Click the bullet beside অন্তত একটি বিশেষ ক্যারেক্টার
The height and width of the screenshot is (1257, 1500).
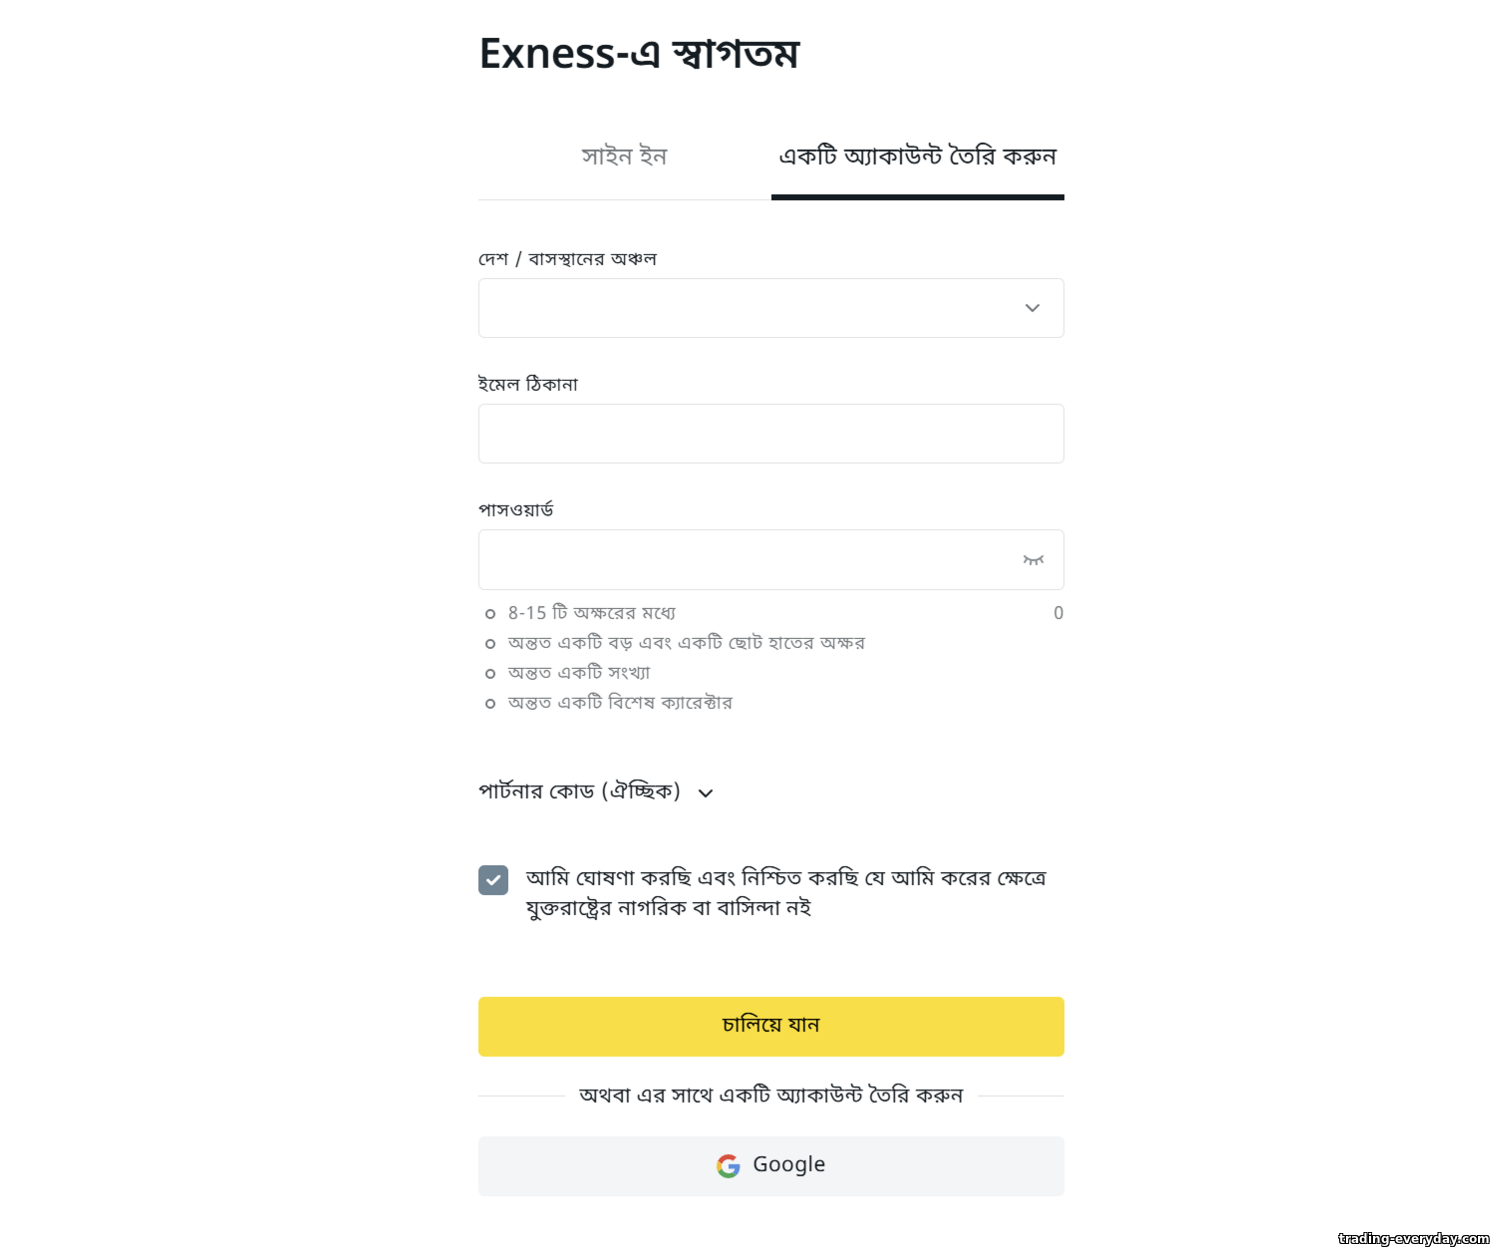point(490,704)
